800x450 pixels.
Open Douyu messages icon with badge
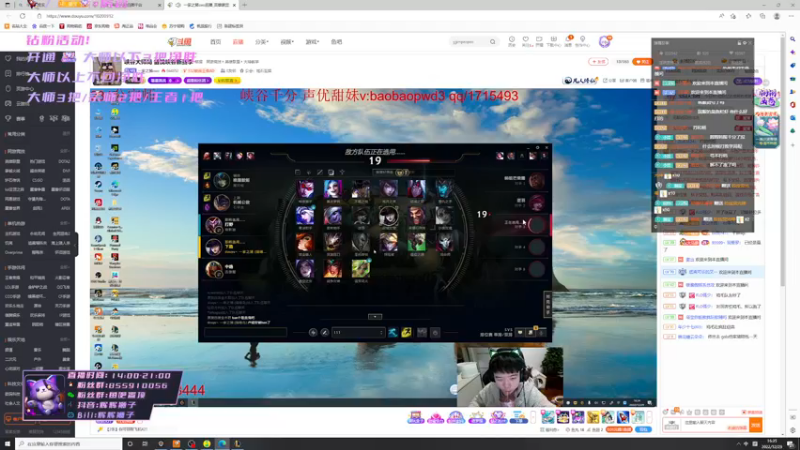[x=568, y=41]
